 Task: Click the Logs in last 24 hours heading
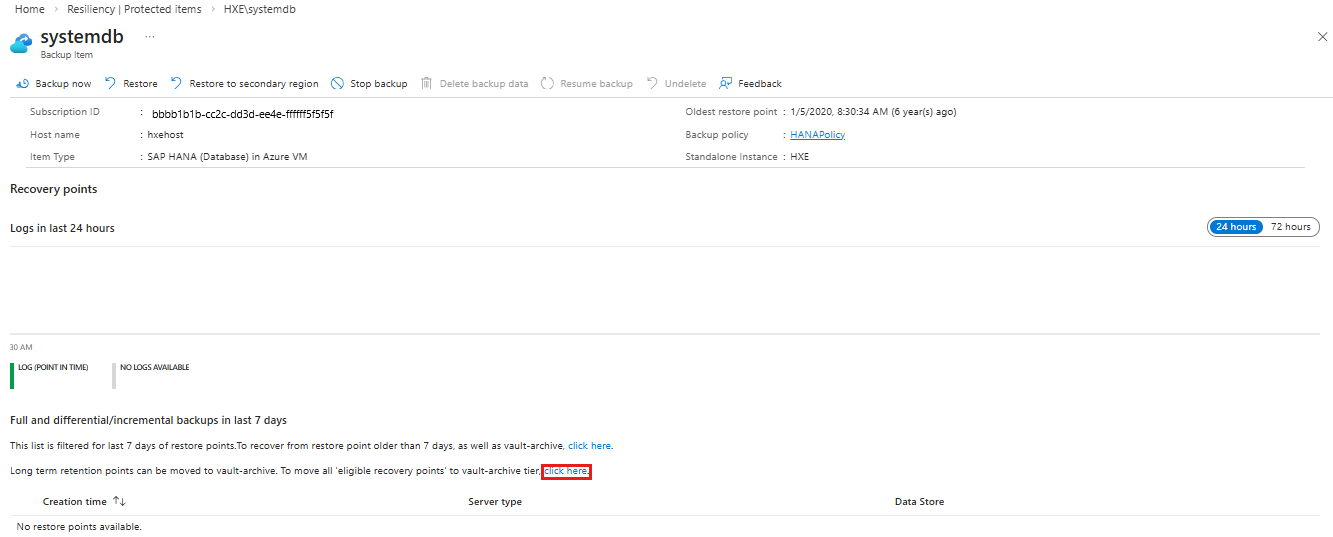tap(62, 228)
